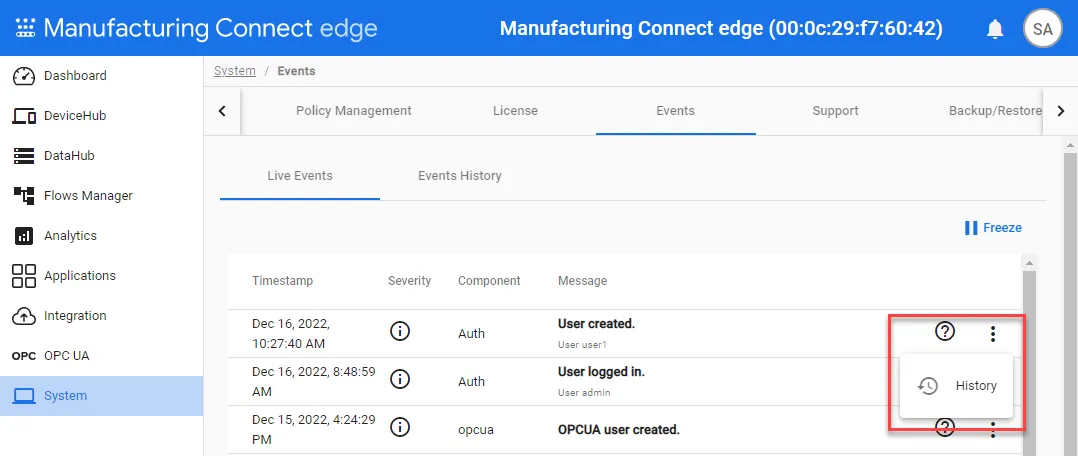
Task: Click the Message column header
Action: pyautogui.click(x=582, y=281)
